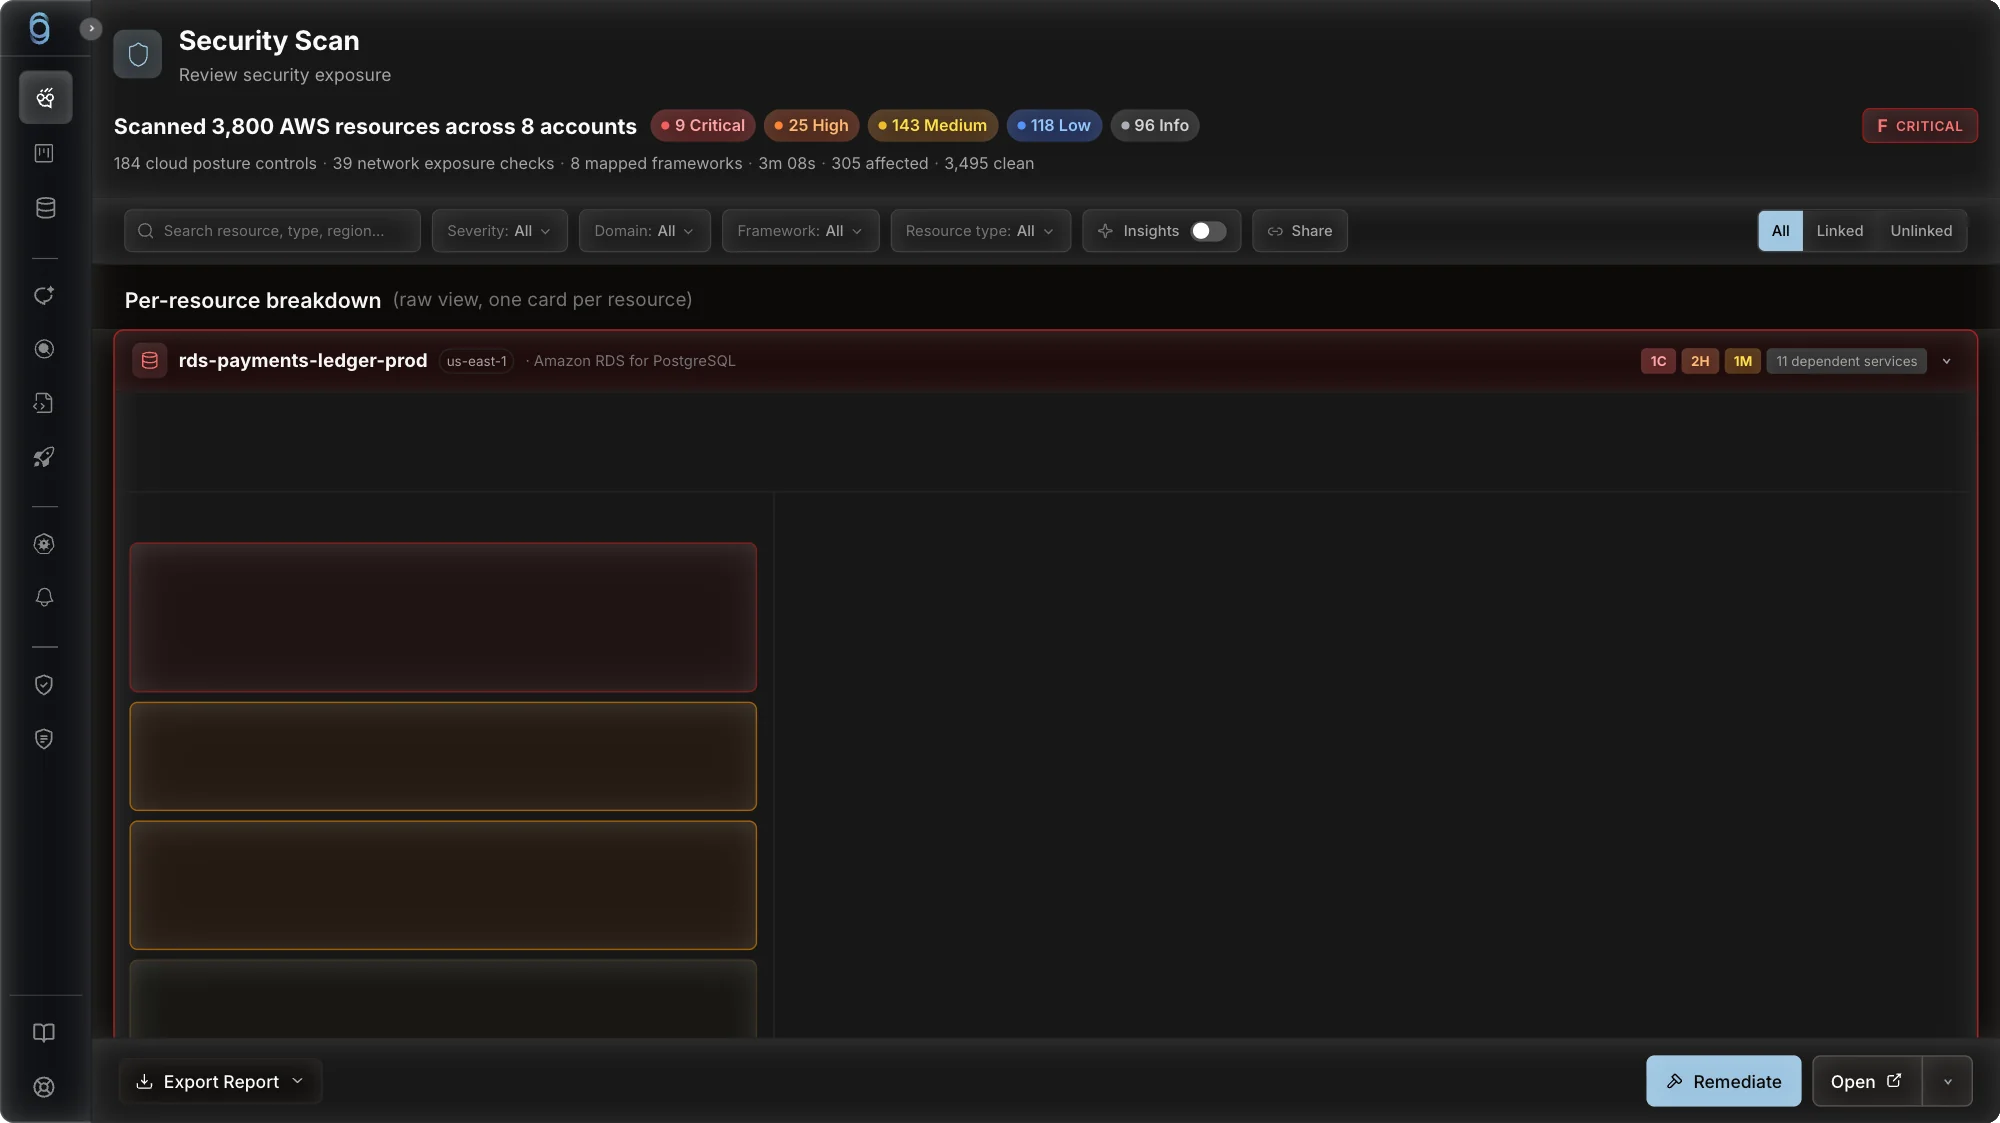
Task: Open the sparkle refresh sidebar icon
Action: (44, 296)
